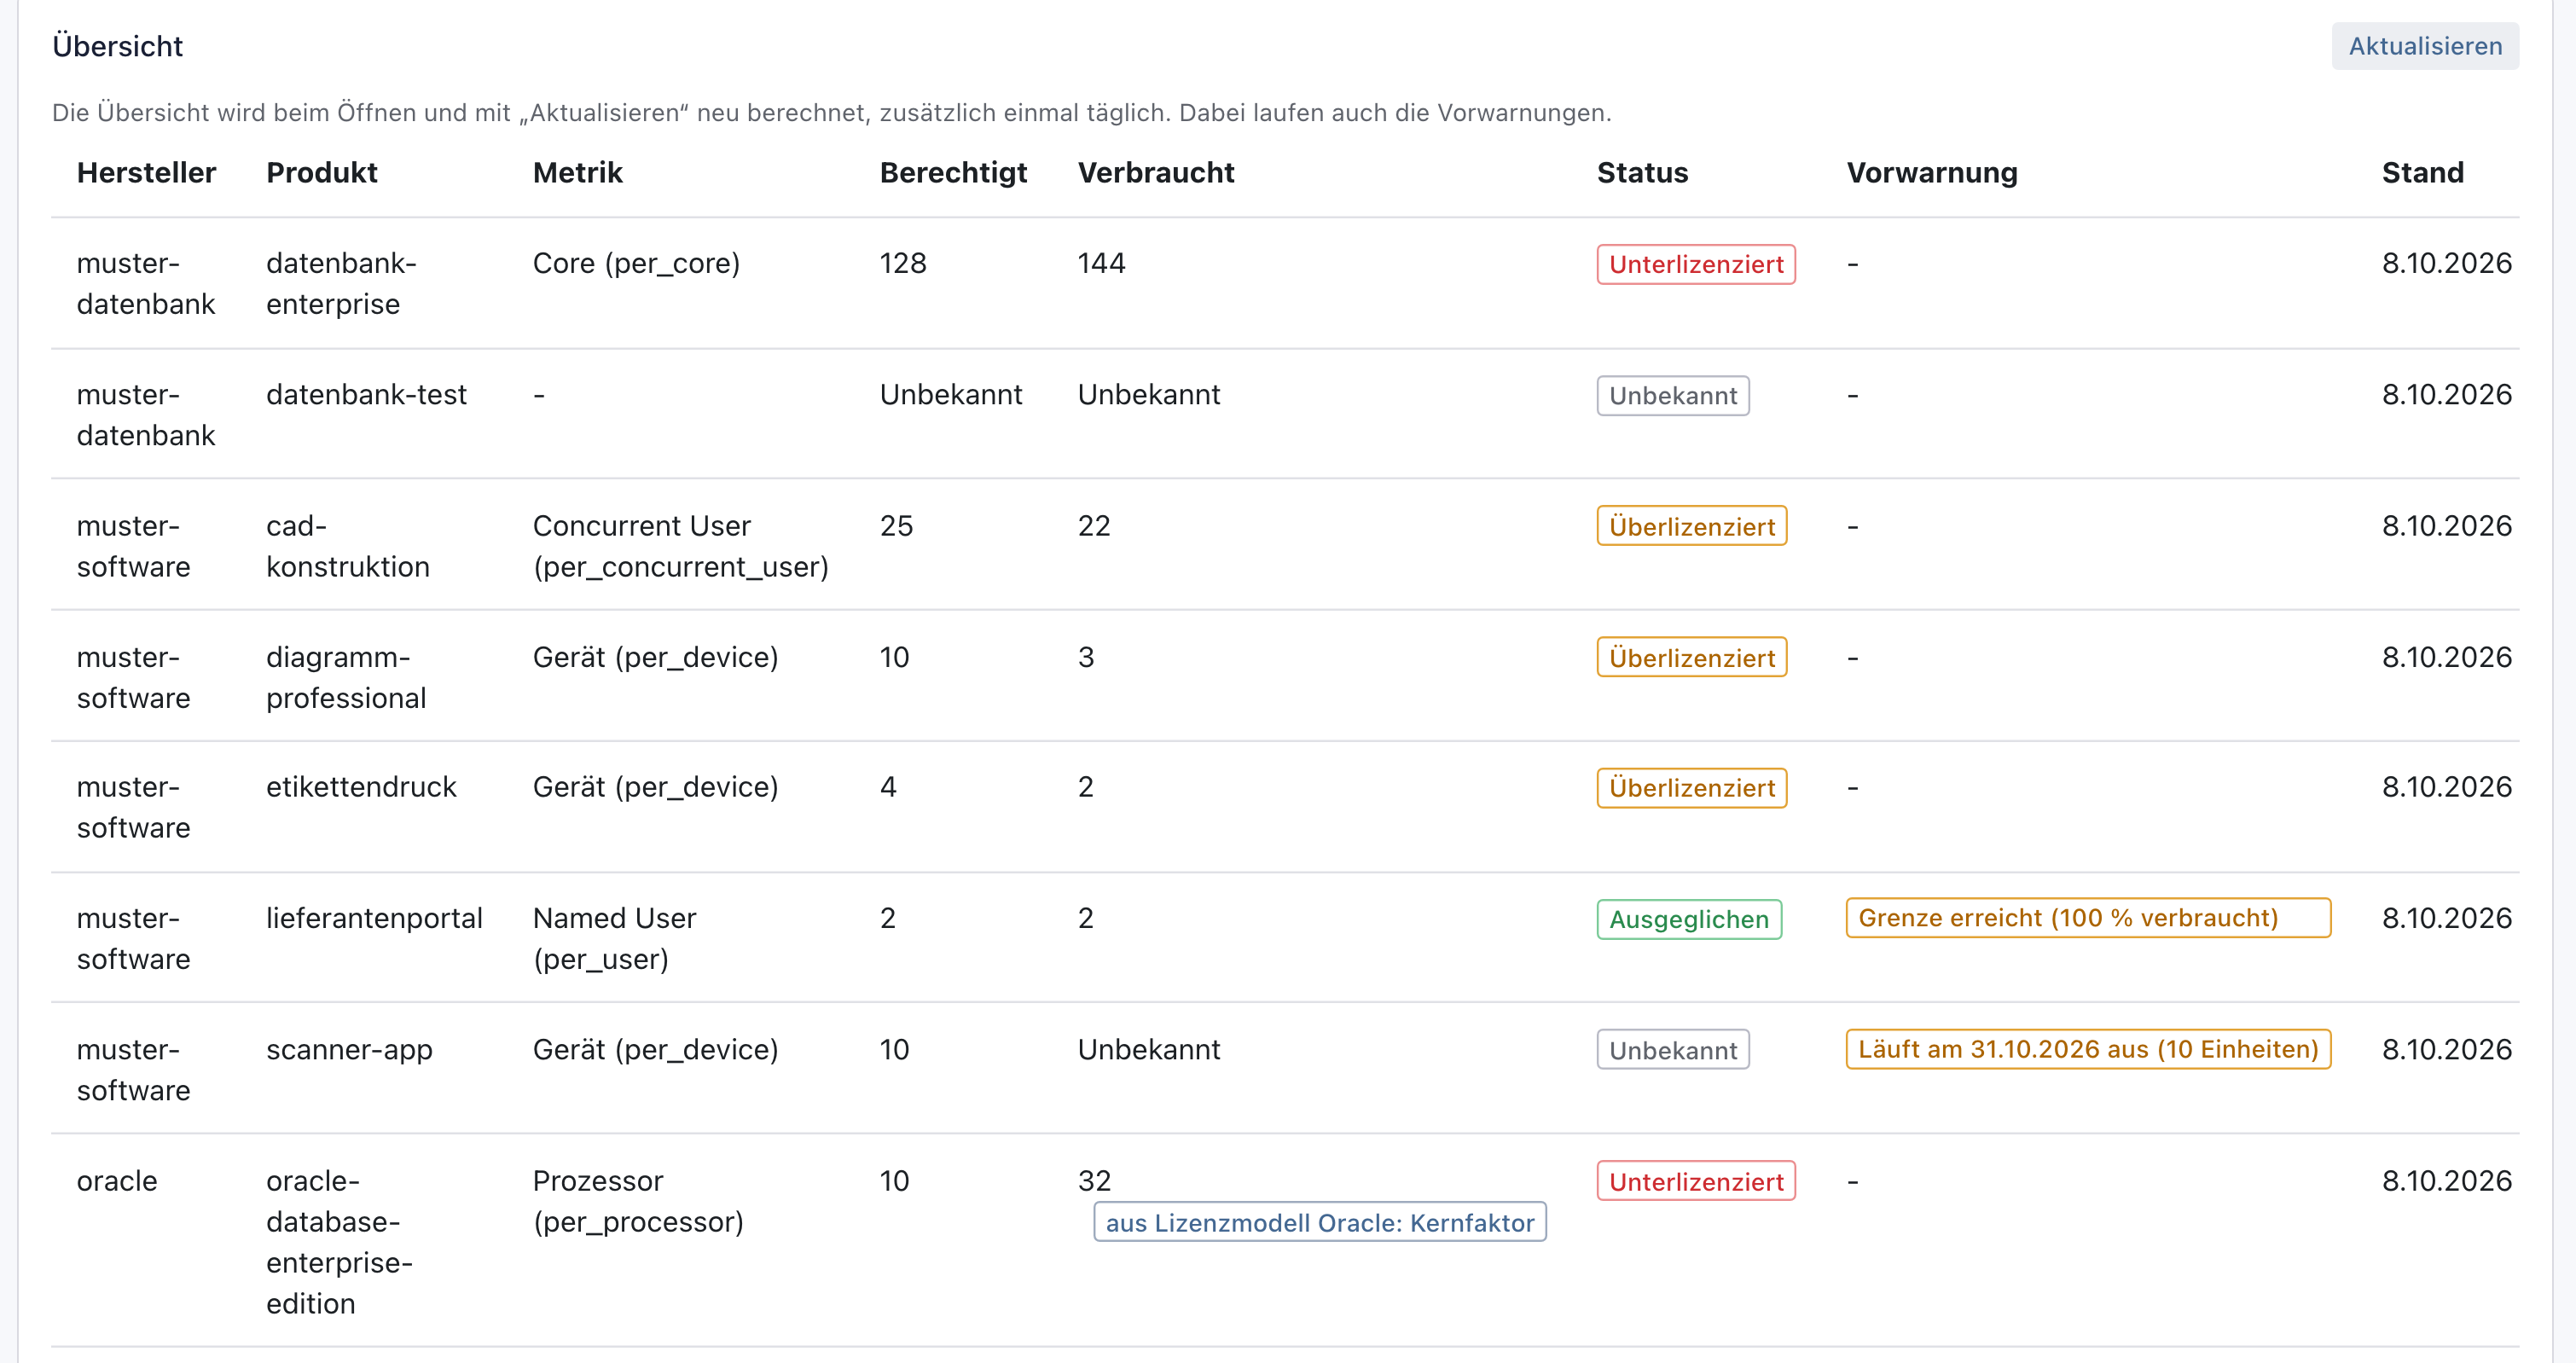Select the datenbank-test product cell
2576x1363 pixels.
(366, 394)
